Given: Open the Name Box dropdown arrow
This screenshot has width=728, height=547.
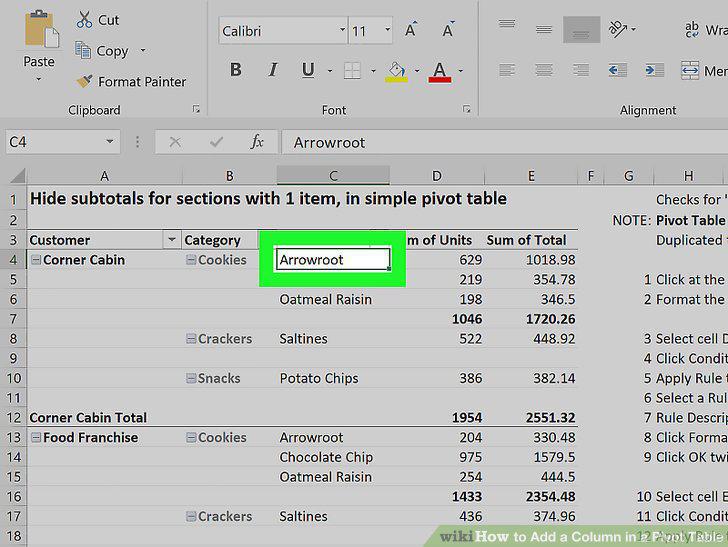Looking at the screenshot, I should pos(110,141).
